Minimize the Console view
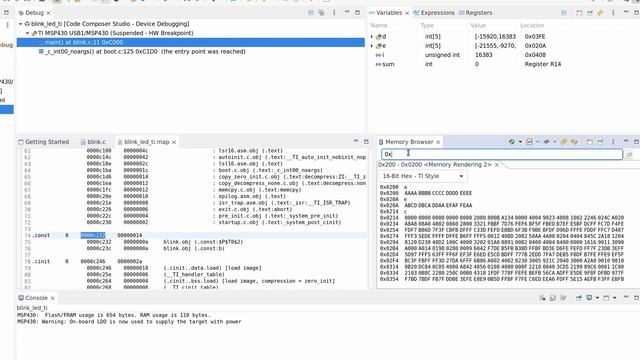Image resolution: width=640 pixels, height=360 pixels. (626, 298)
